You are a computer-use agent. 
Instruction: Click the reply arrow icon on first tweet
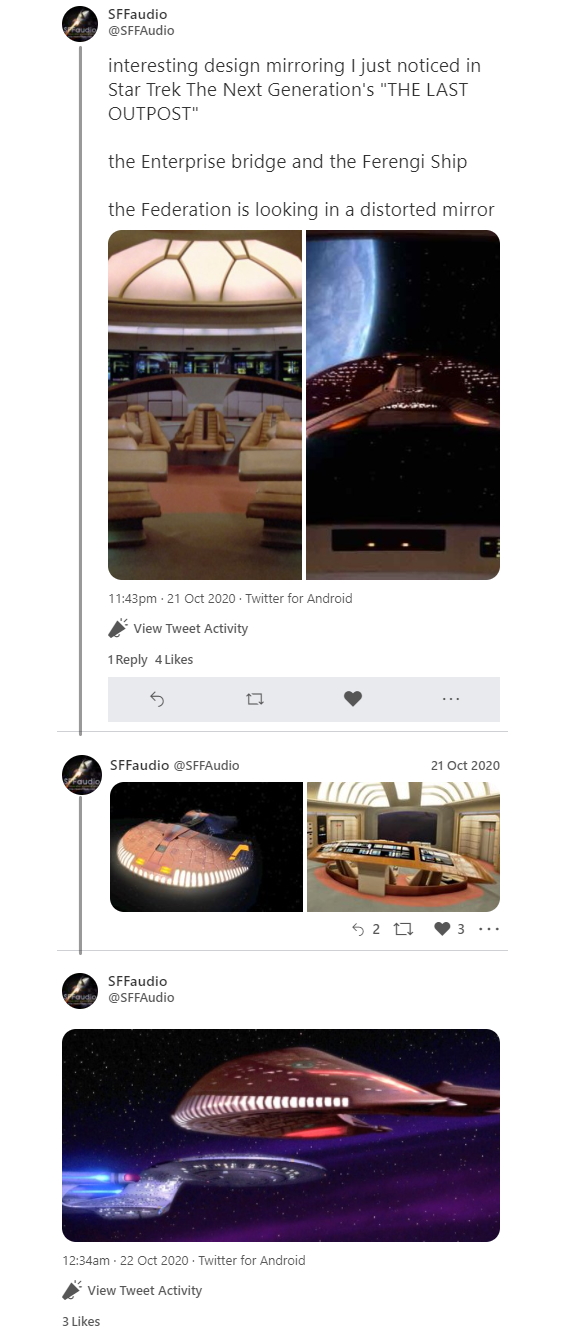pyautogui.click(x=156, y=699)
